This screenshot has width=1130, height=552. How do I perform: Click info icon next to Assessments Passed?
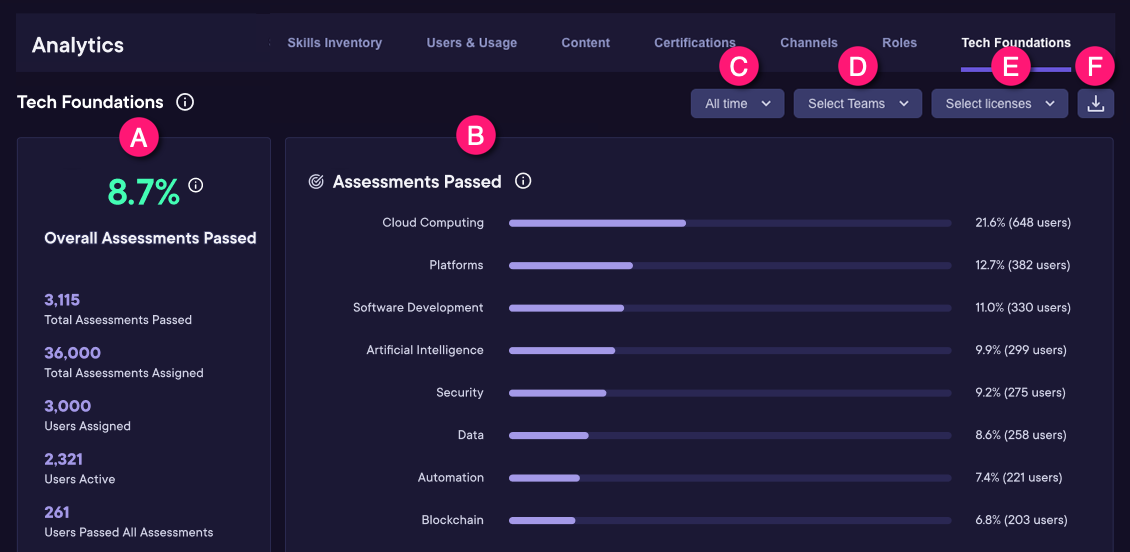[523, 181]
